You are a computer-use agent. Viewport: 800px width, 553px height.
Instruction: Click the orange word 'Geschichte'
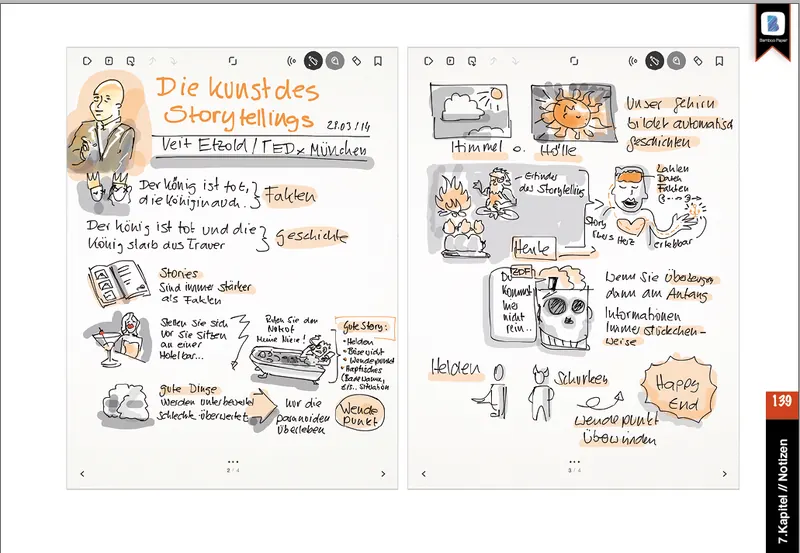312,237
